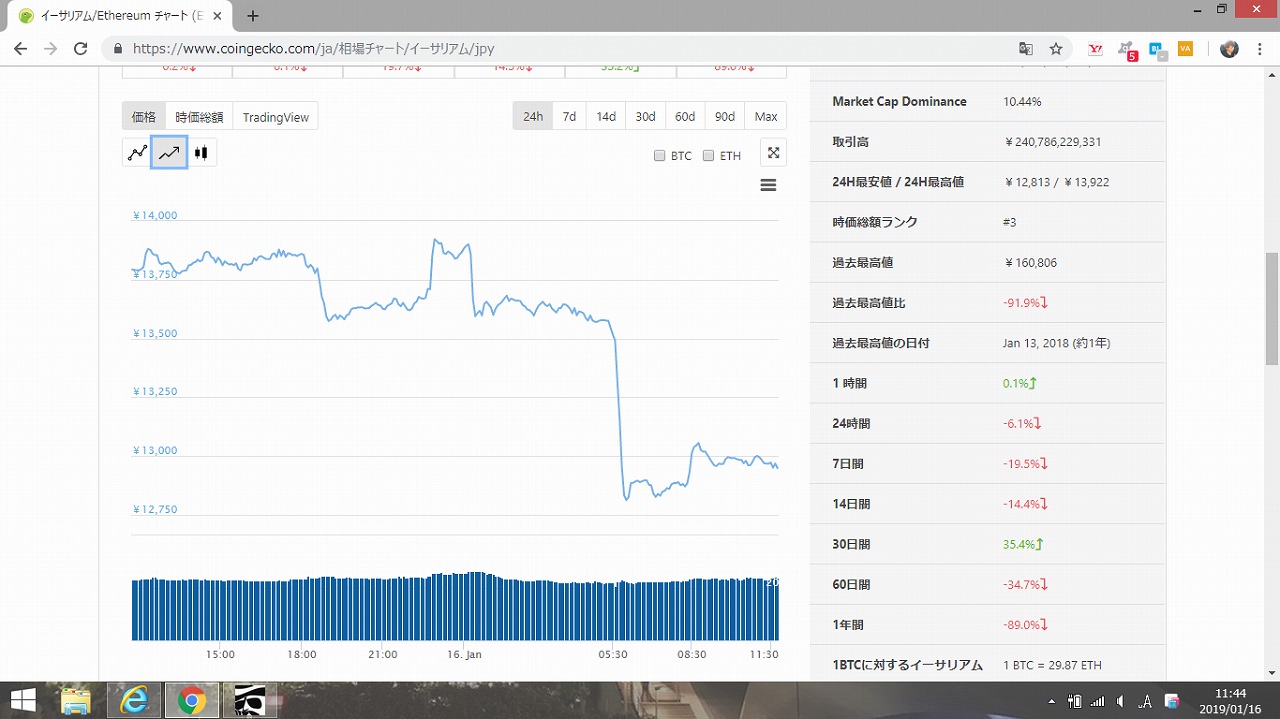This screenshot has width=1280, height=719.
Task: Reload the page
Action: [81, 48]
